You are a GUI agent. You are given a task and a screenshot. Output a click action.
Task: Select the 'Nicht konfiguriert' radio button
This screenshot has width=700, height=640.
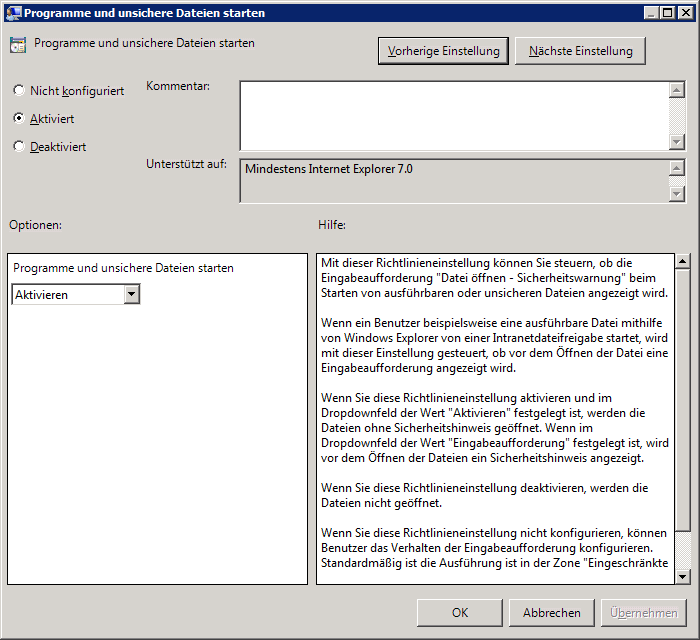(19, 91)
